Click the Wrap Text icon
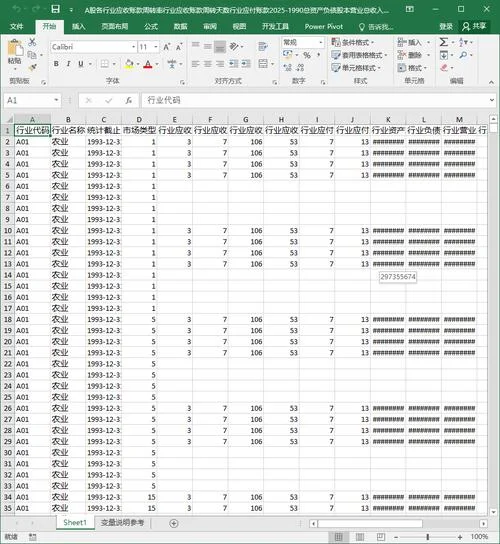The image size is (500, 544). tap(263, 46)
